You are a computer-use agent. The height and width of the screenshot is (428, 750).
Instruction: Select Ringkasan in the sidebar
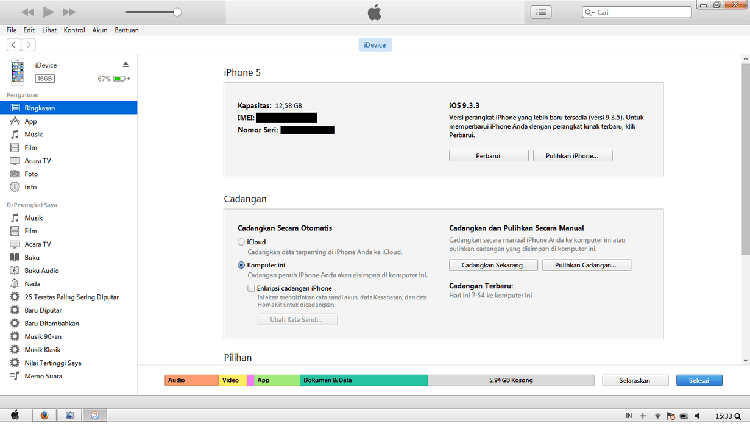pyautogui.click(x=68, y=108)
